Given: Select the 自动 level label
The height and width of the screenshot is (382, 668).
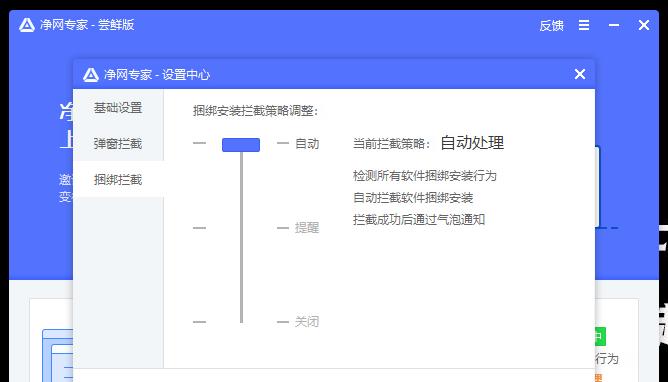Looking at the screenshot, I should coord(307,144).
